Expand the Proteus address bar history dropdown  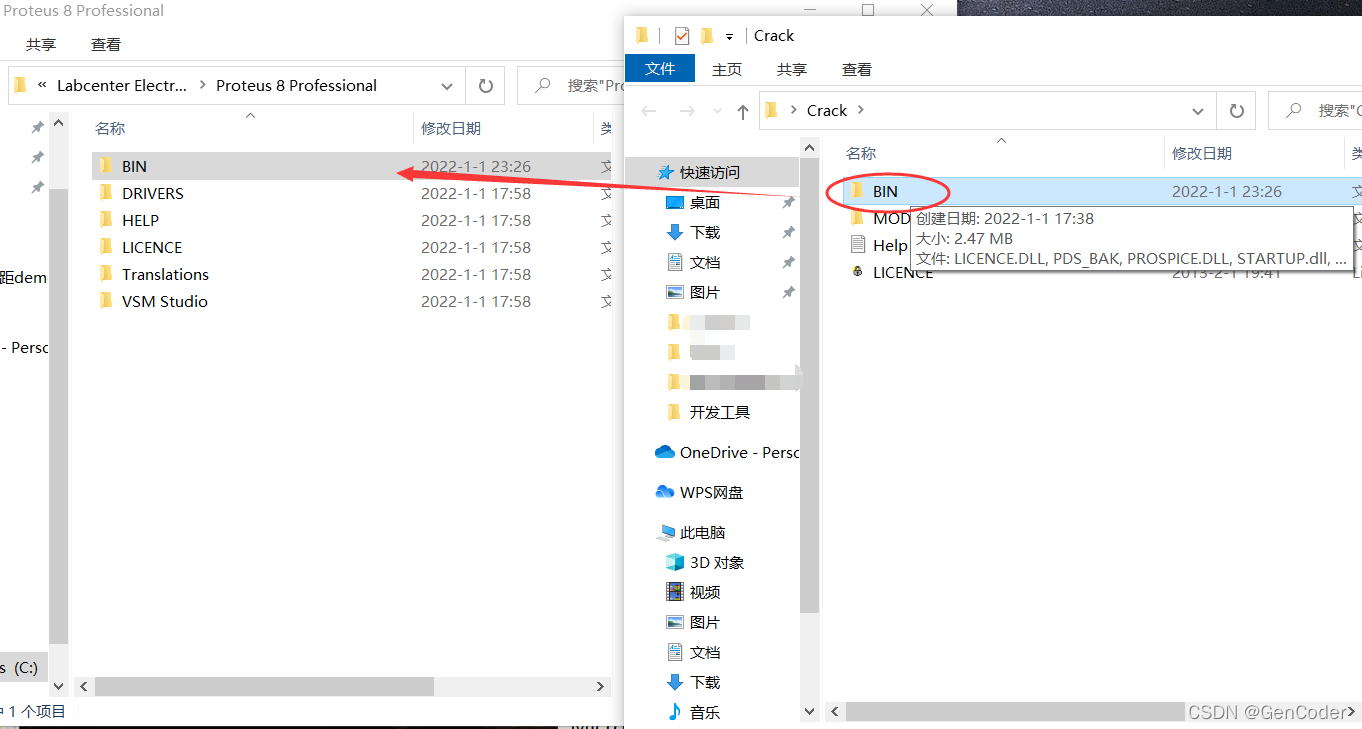pos(448,86)
